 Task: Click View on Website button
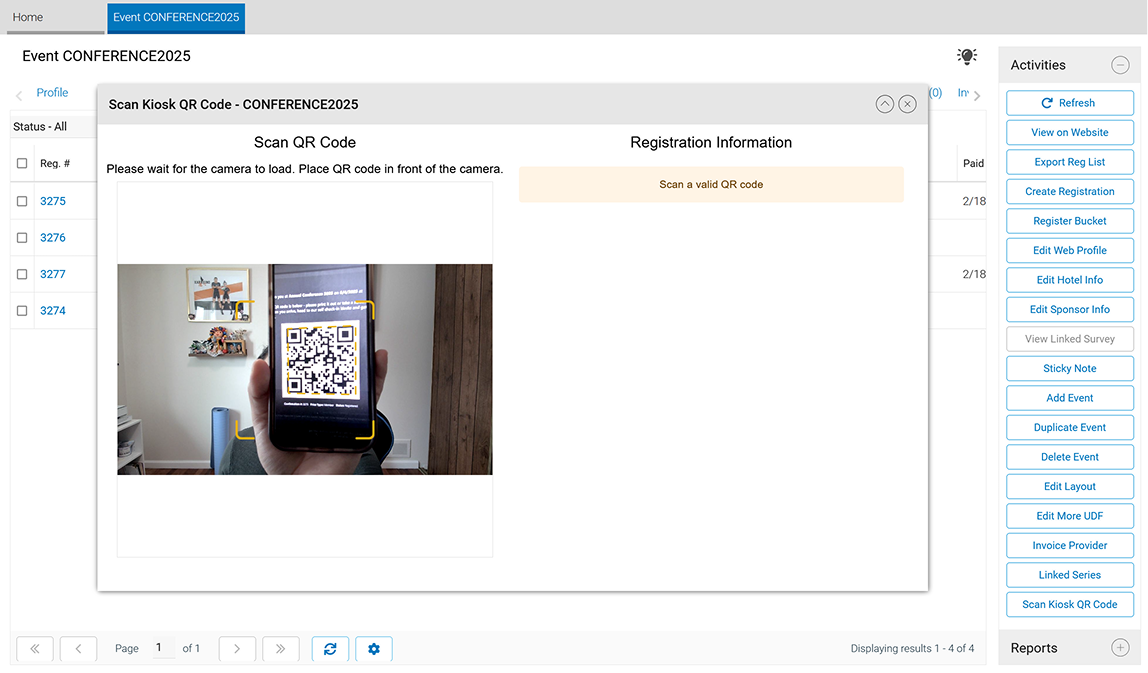point(1070,133)
